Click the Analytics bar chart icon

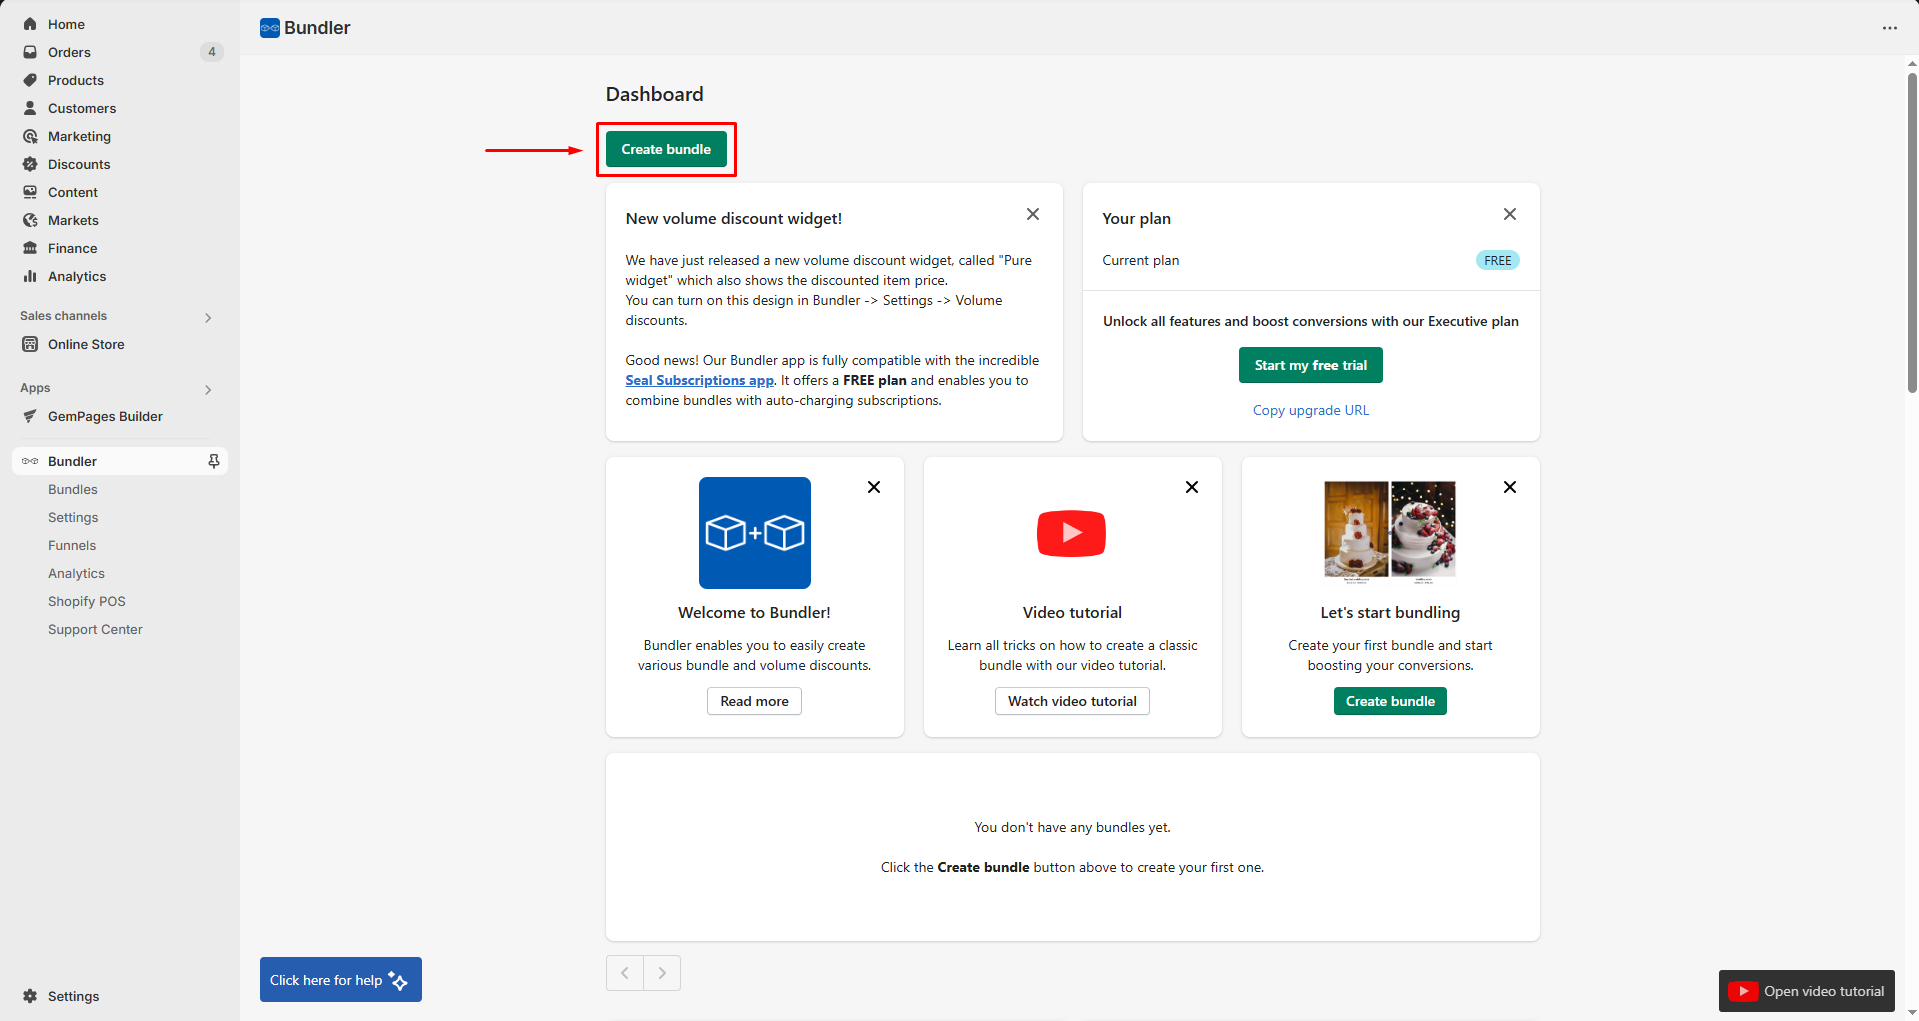(30, 276)
